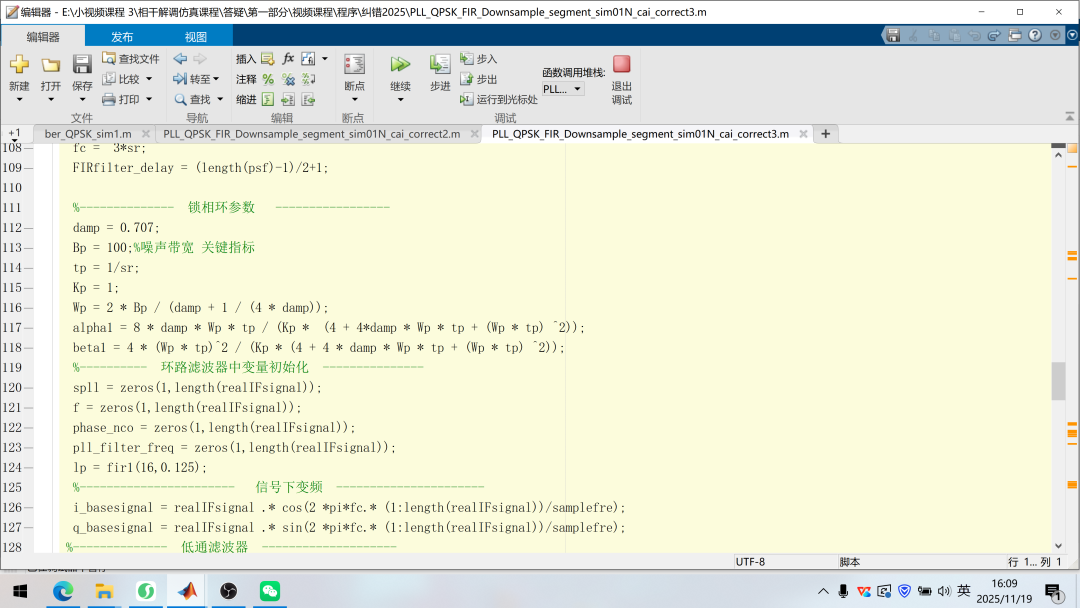The width and height of the screenshot is (1080, 608).
Task: Switch to the 发布 (Publish) ribbon tab
Action: tap(122, 37)
